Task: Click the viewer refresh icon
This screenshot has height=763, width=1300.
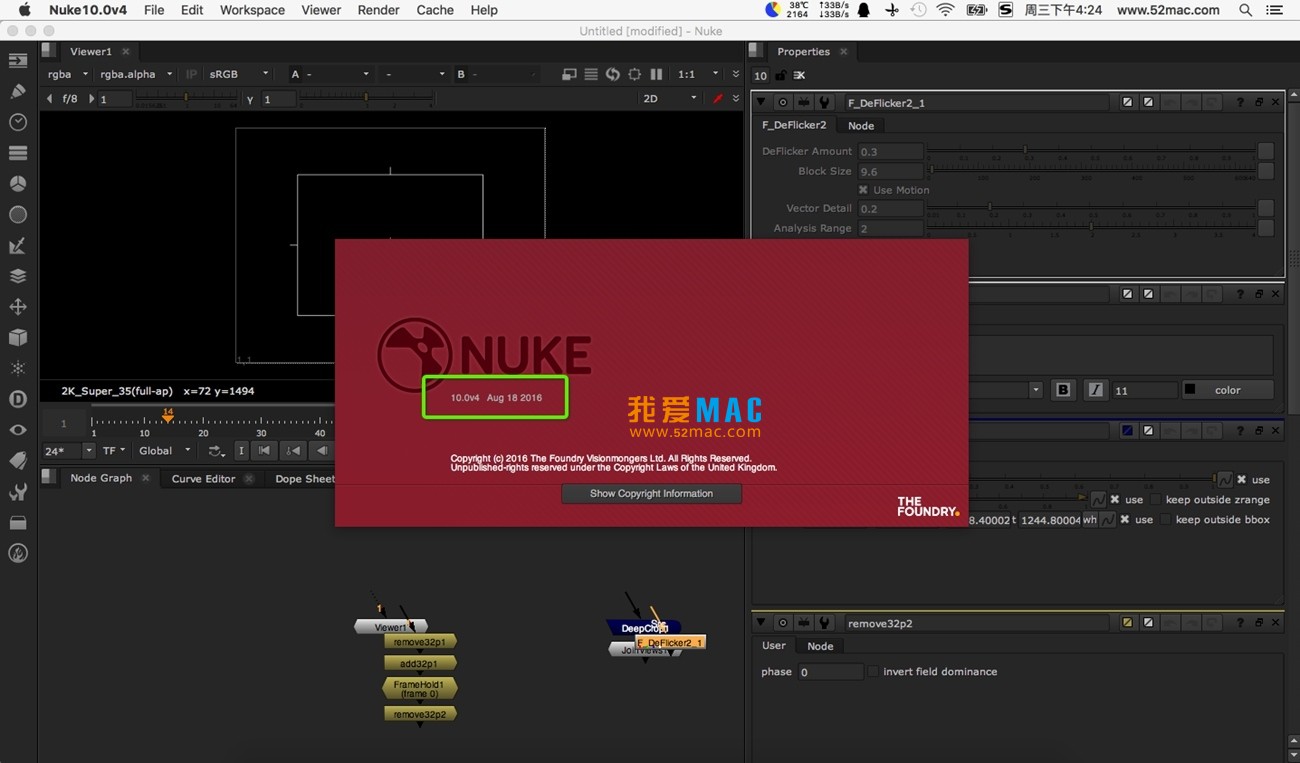Action: tap(612, 74)
